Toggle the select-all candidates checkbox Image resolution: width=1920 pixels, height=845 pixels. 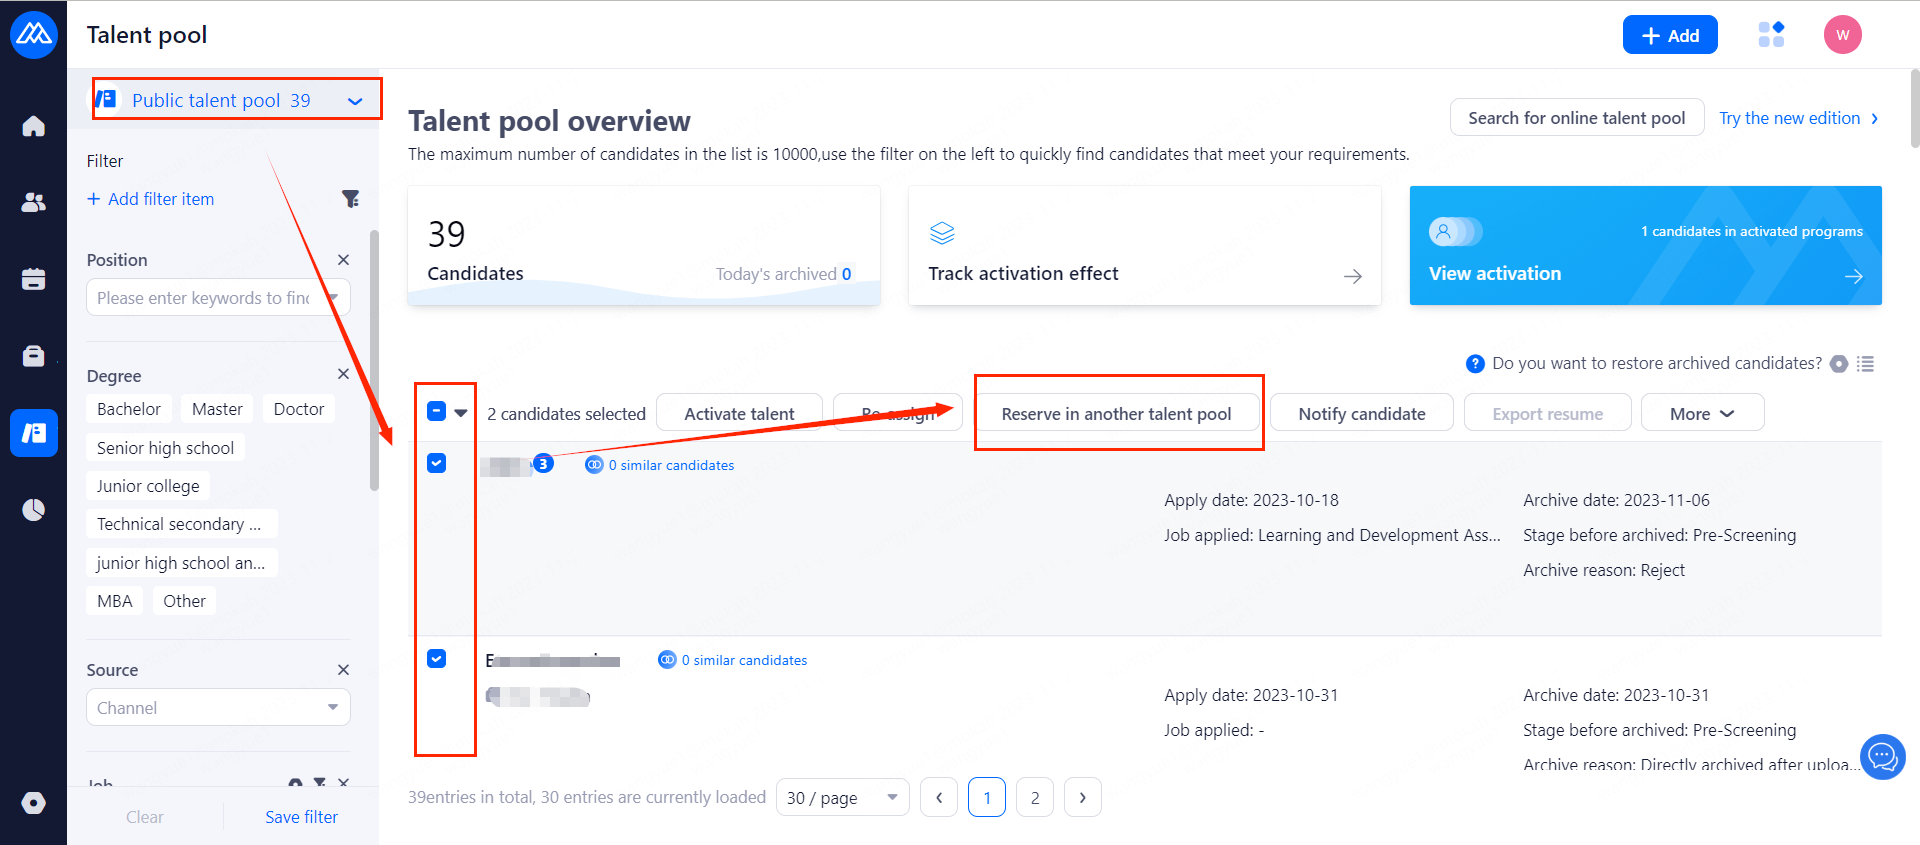click(437, 411)
